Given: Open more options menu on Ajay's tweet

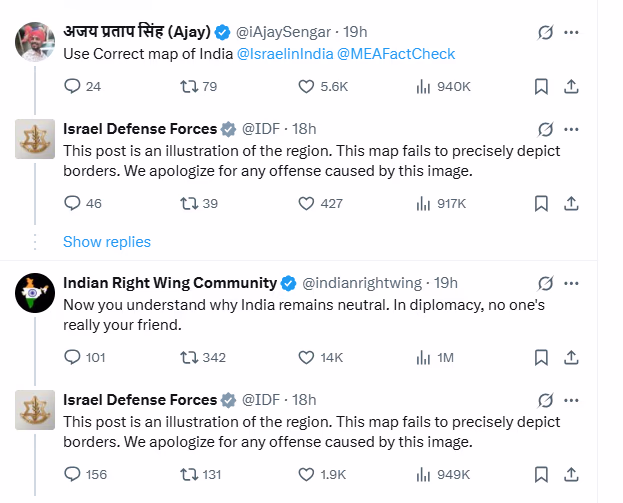Looking at the screenshot, I should [x=572, y=32].
